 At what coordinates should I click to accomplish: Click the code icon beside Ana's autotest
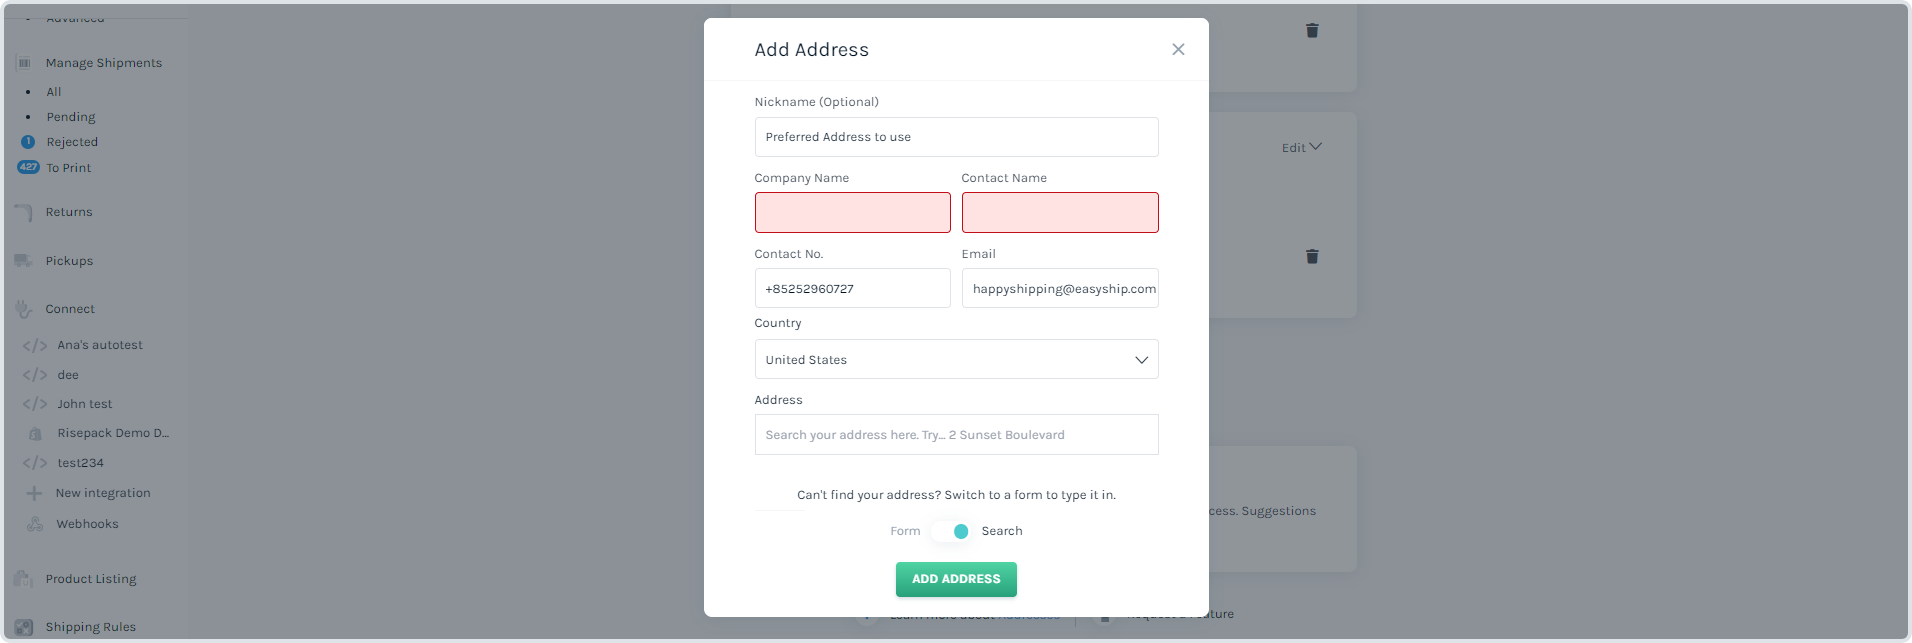(35, 345)
